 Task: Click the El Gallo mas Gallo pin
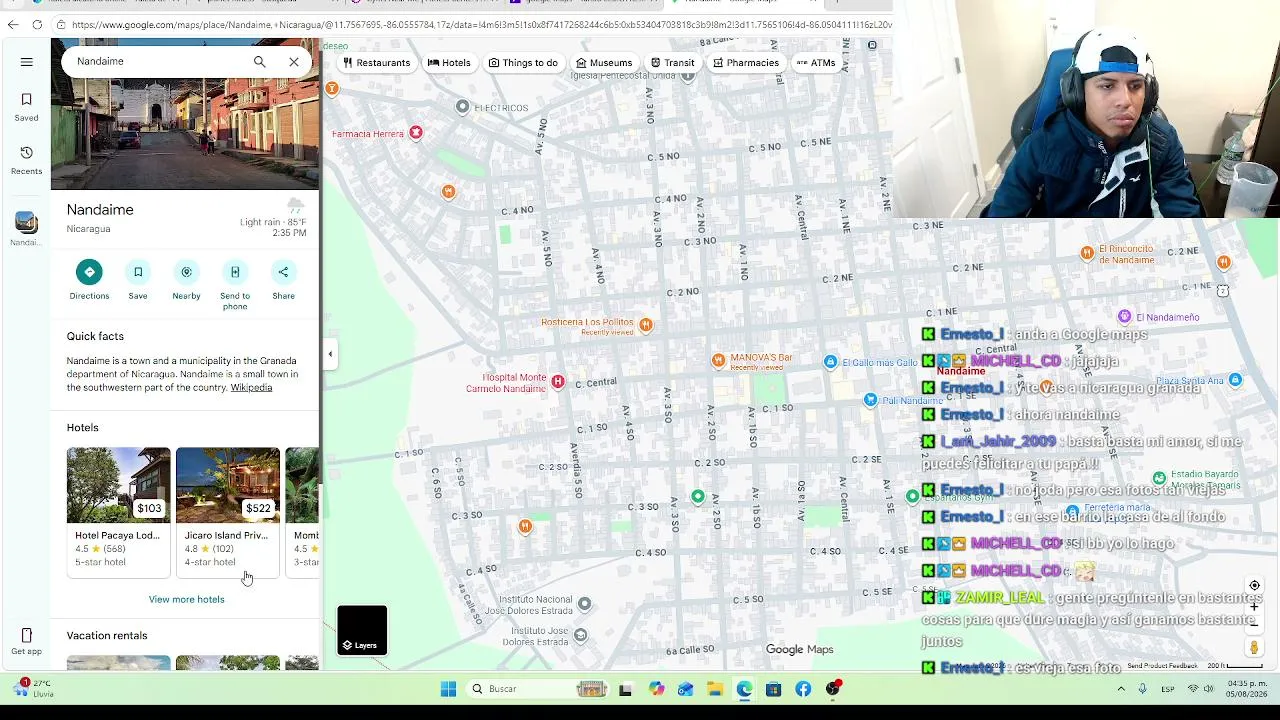click(x=830, y=362)
